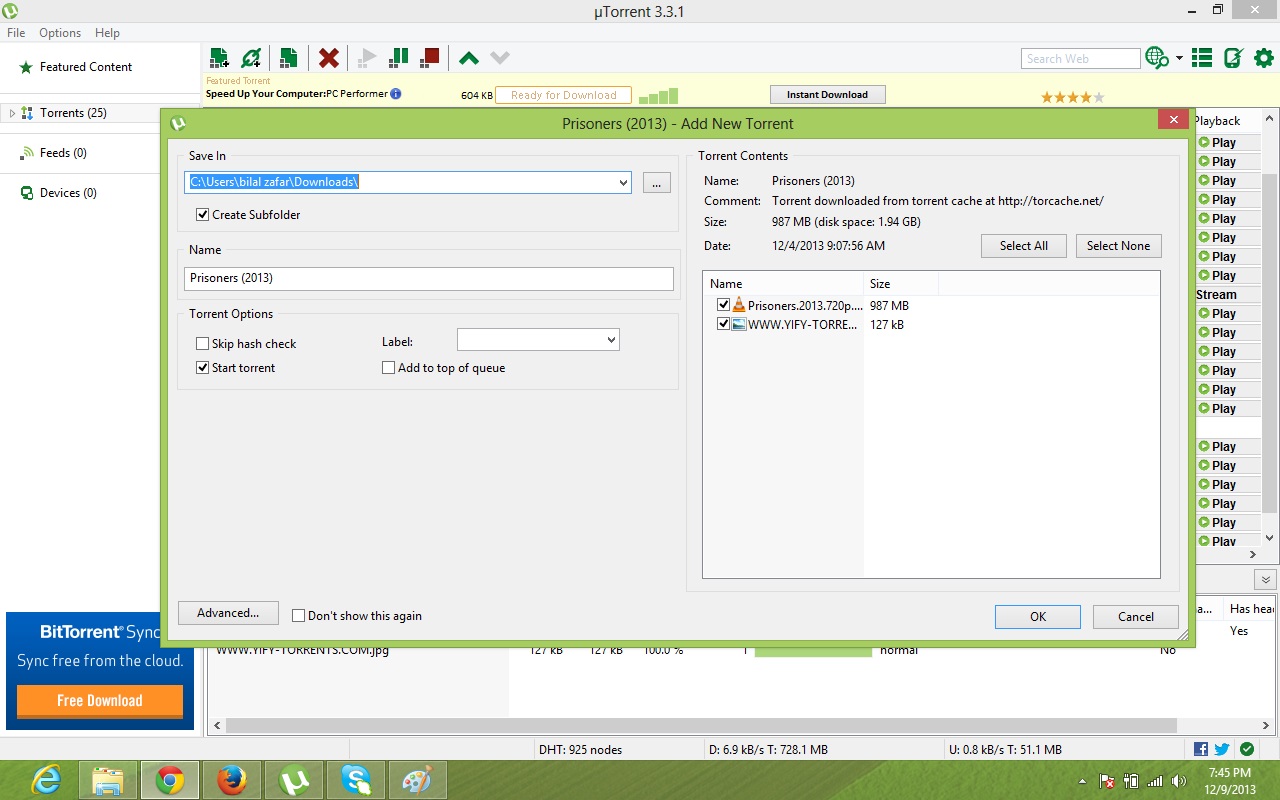Image resolution: width=1280 pixels, height=800 pixels.
Task: Open the Label dropdown
Action: 611,341
